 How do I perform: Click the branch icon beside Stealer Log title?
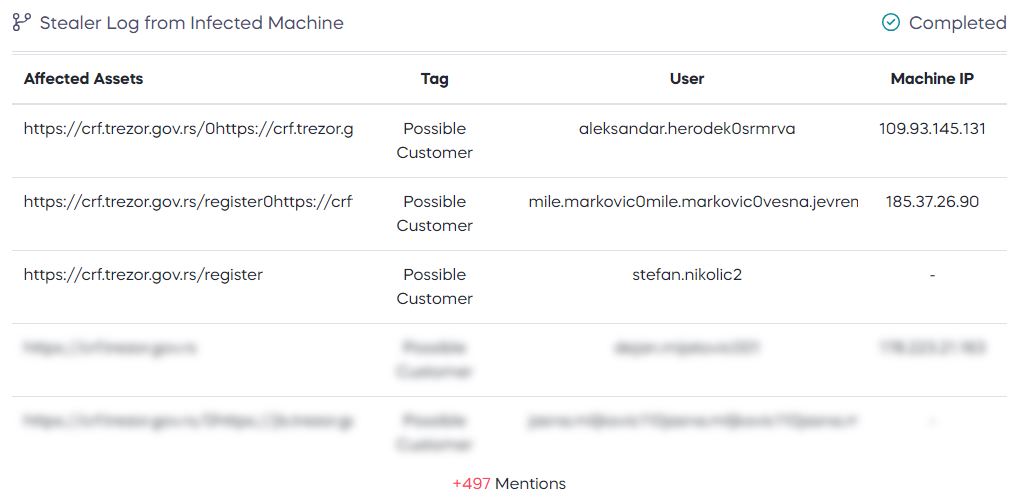pos(22,23)
